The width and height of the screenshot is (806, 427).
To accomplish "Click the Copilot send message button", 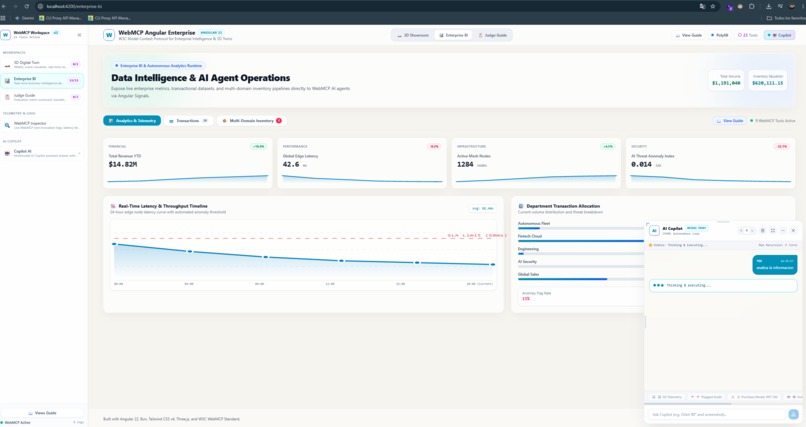I will pos(793,414).
